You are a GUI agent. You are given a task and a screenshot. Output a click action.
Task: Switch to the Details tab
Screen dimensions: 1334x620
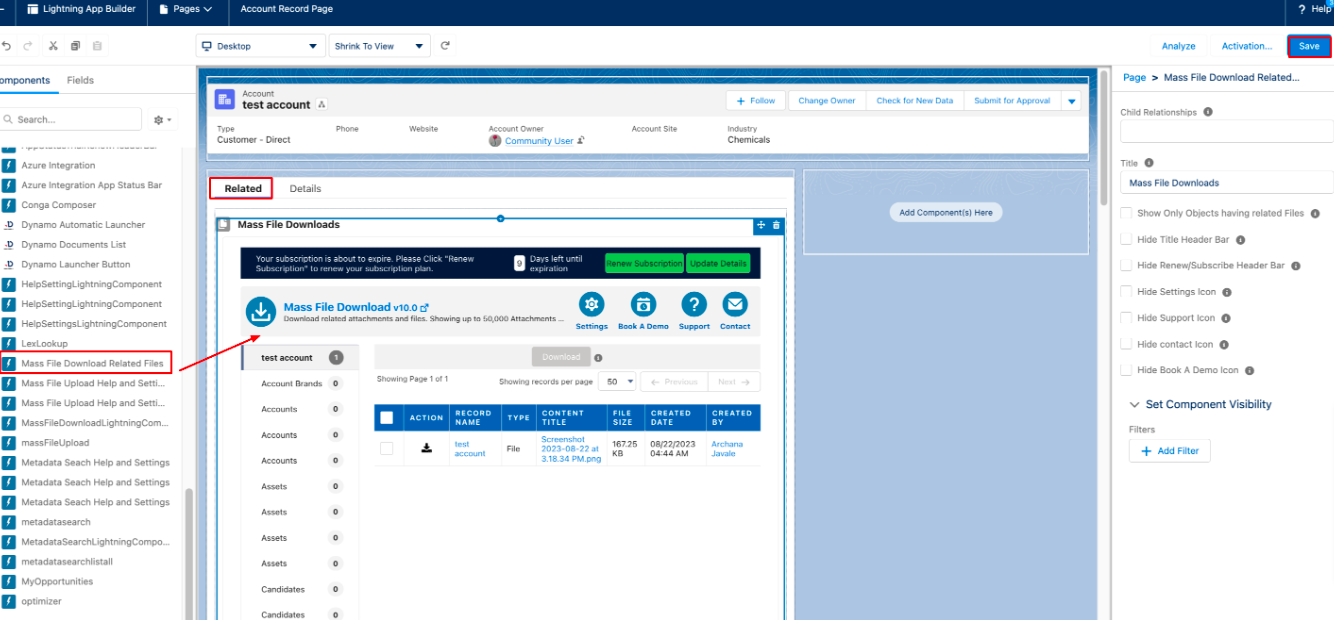(x=305, y=188)
